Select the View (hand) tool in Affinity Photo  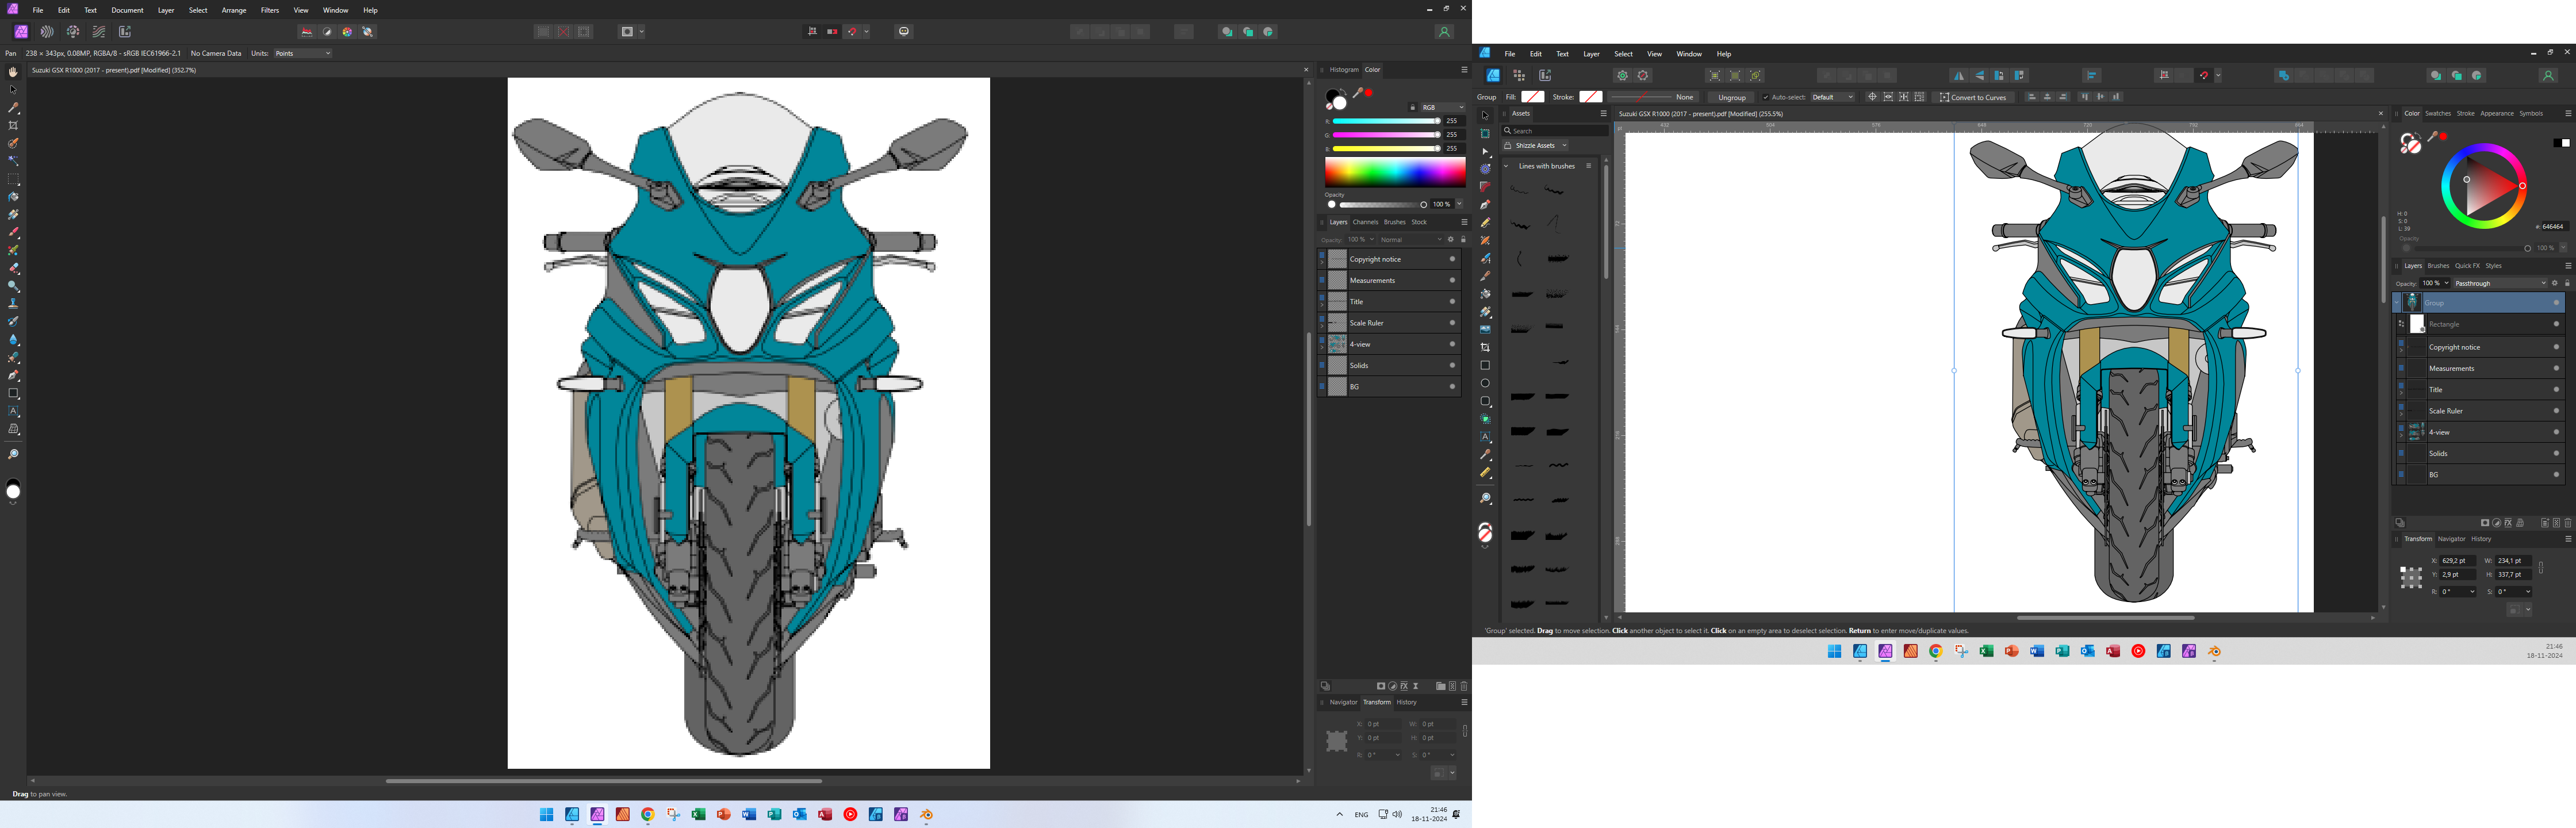(13, 72)
